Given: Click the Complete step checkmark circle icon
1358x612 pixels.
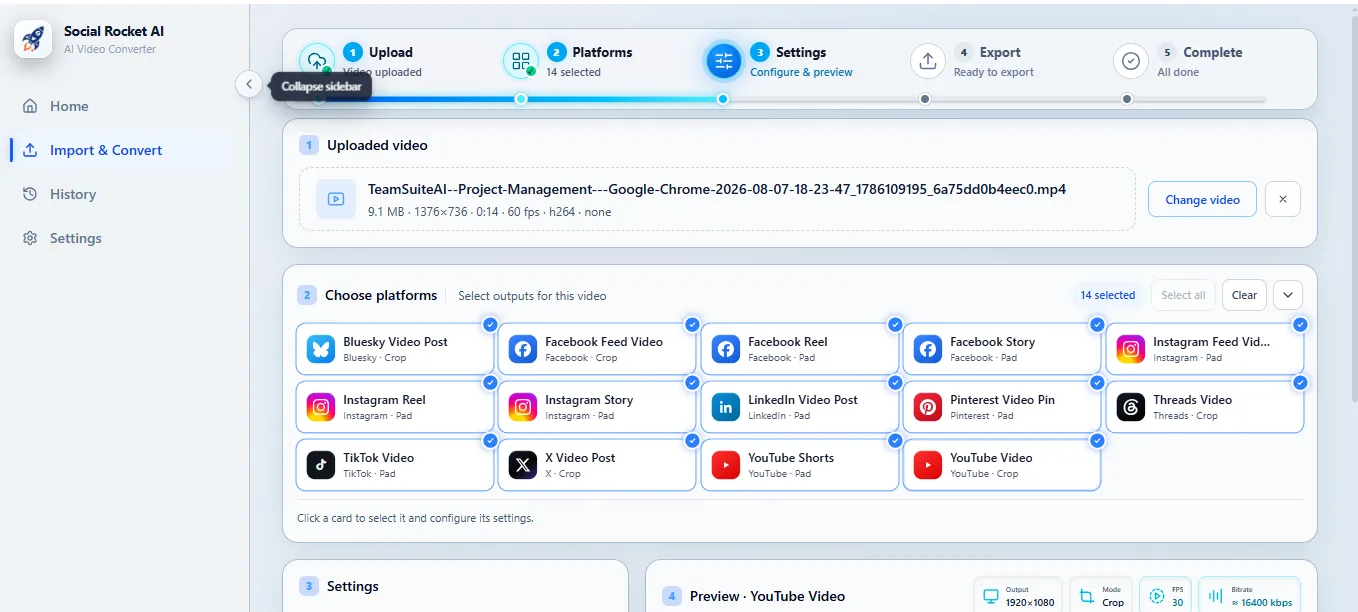Looking at the screenshot, I should [1131, 61].
